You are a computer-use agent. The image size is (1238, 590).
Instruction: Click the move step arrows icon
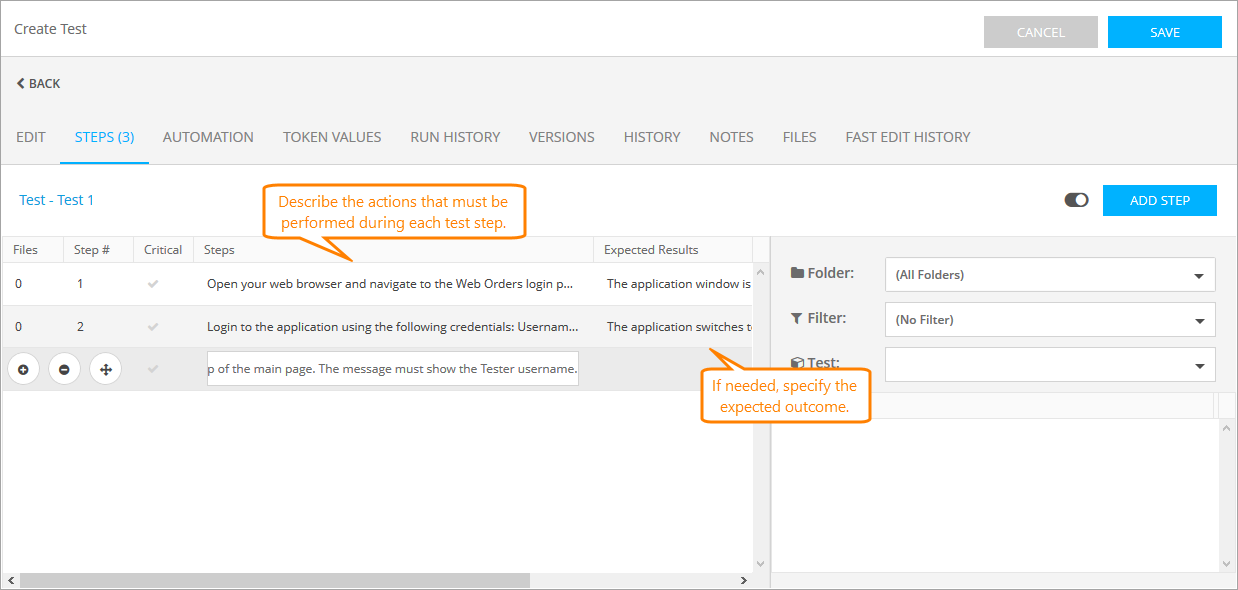(105, 369)
